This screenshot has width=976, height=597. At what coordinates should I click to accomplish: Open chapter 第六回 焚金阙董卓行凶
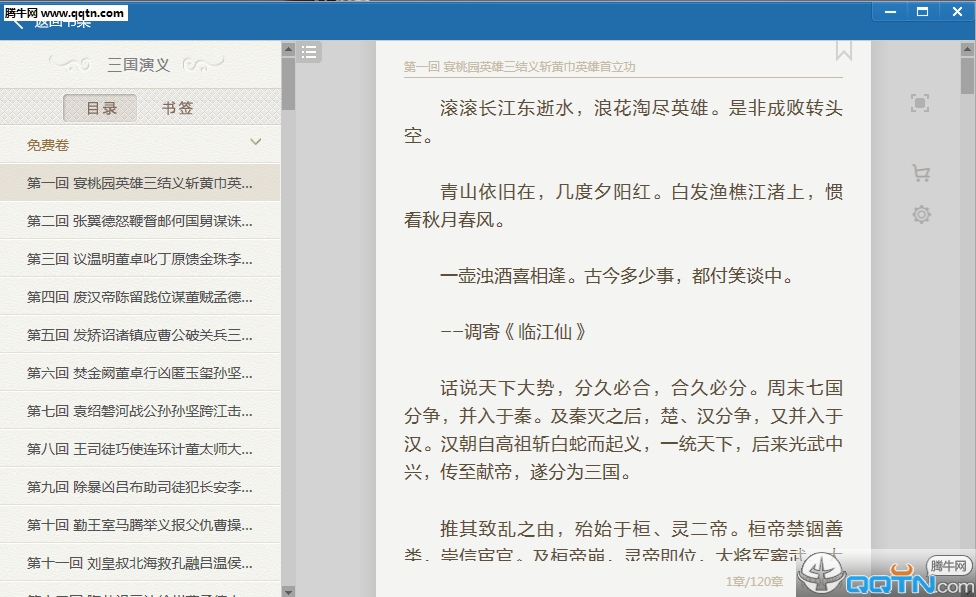pos(140,373)
